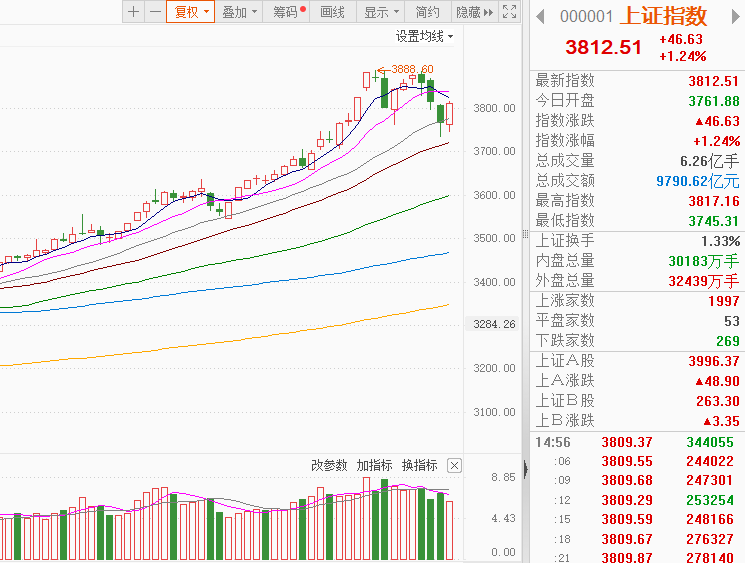This screenshot has width=745, height=563.
Task: Click the 上涨家数 value 1997
Action: pos(724,301)
